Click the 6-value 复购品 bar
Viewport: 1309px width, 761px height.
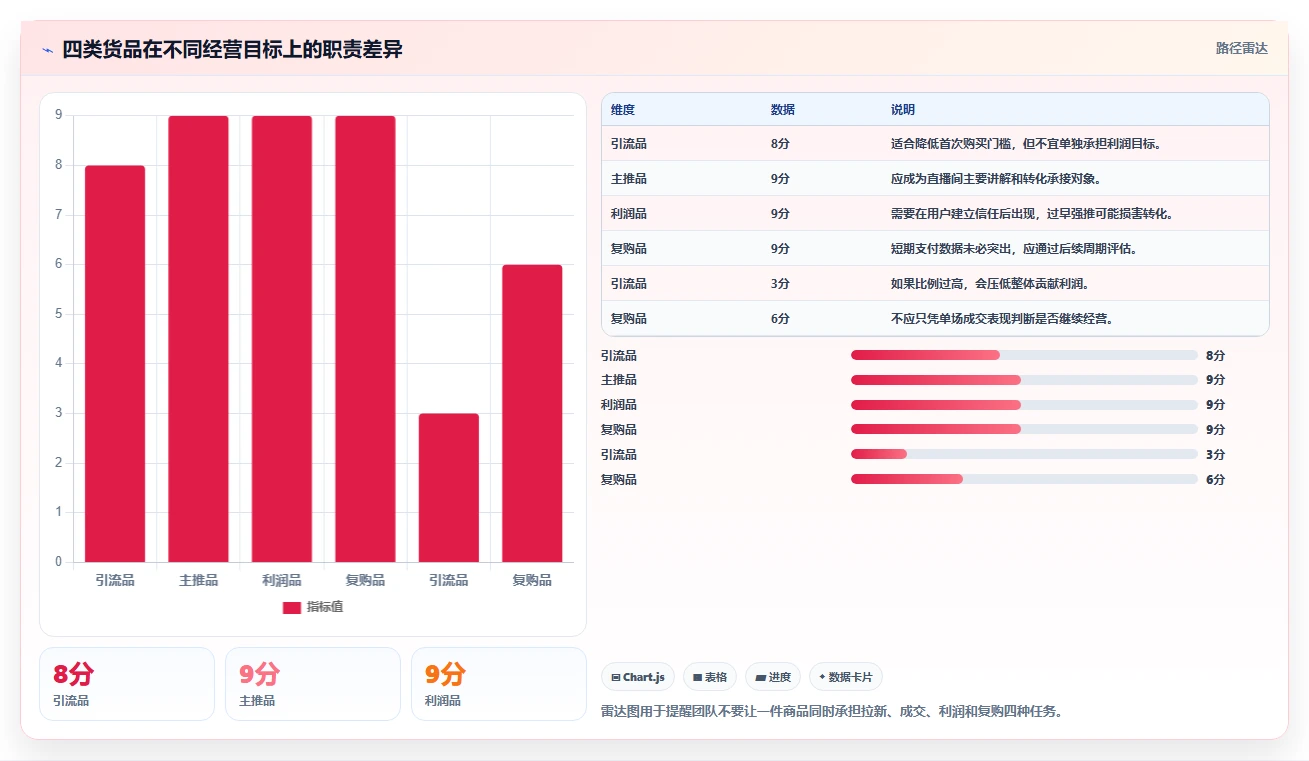point(532,413)
